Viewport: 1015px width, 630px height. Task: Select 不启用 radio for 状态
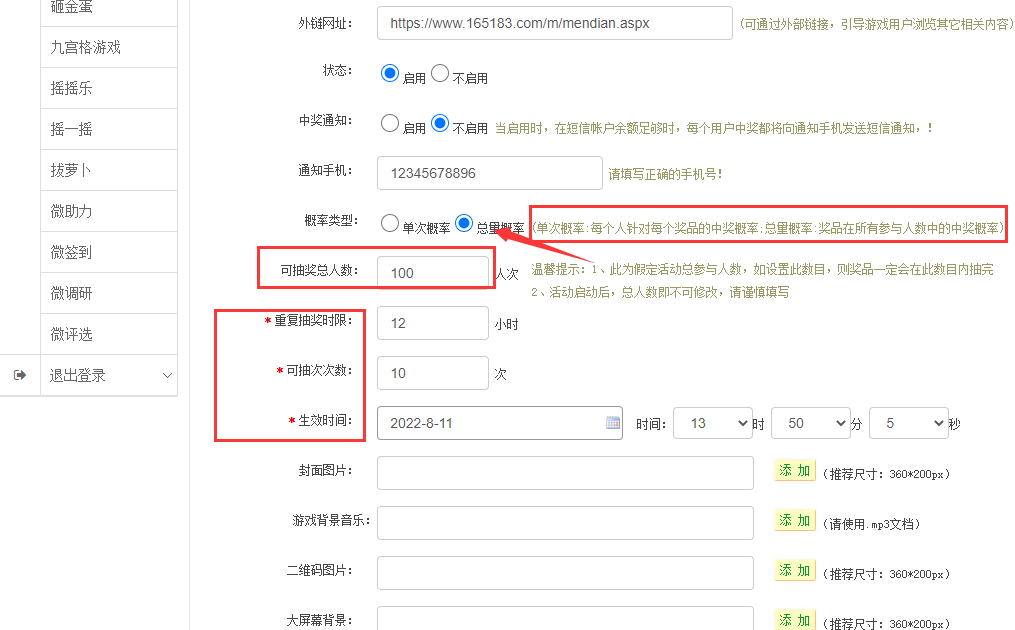tap(440, 73)
